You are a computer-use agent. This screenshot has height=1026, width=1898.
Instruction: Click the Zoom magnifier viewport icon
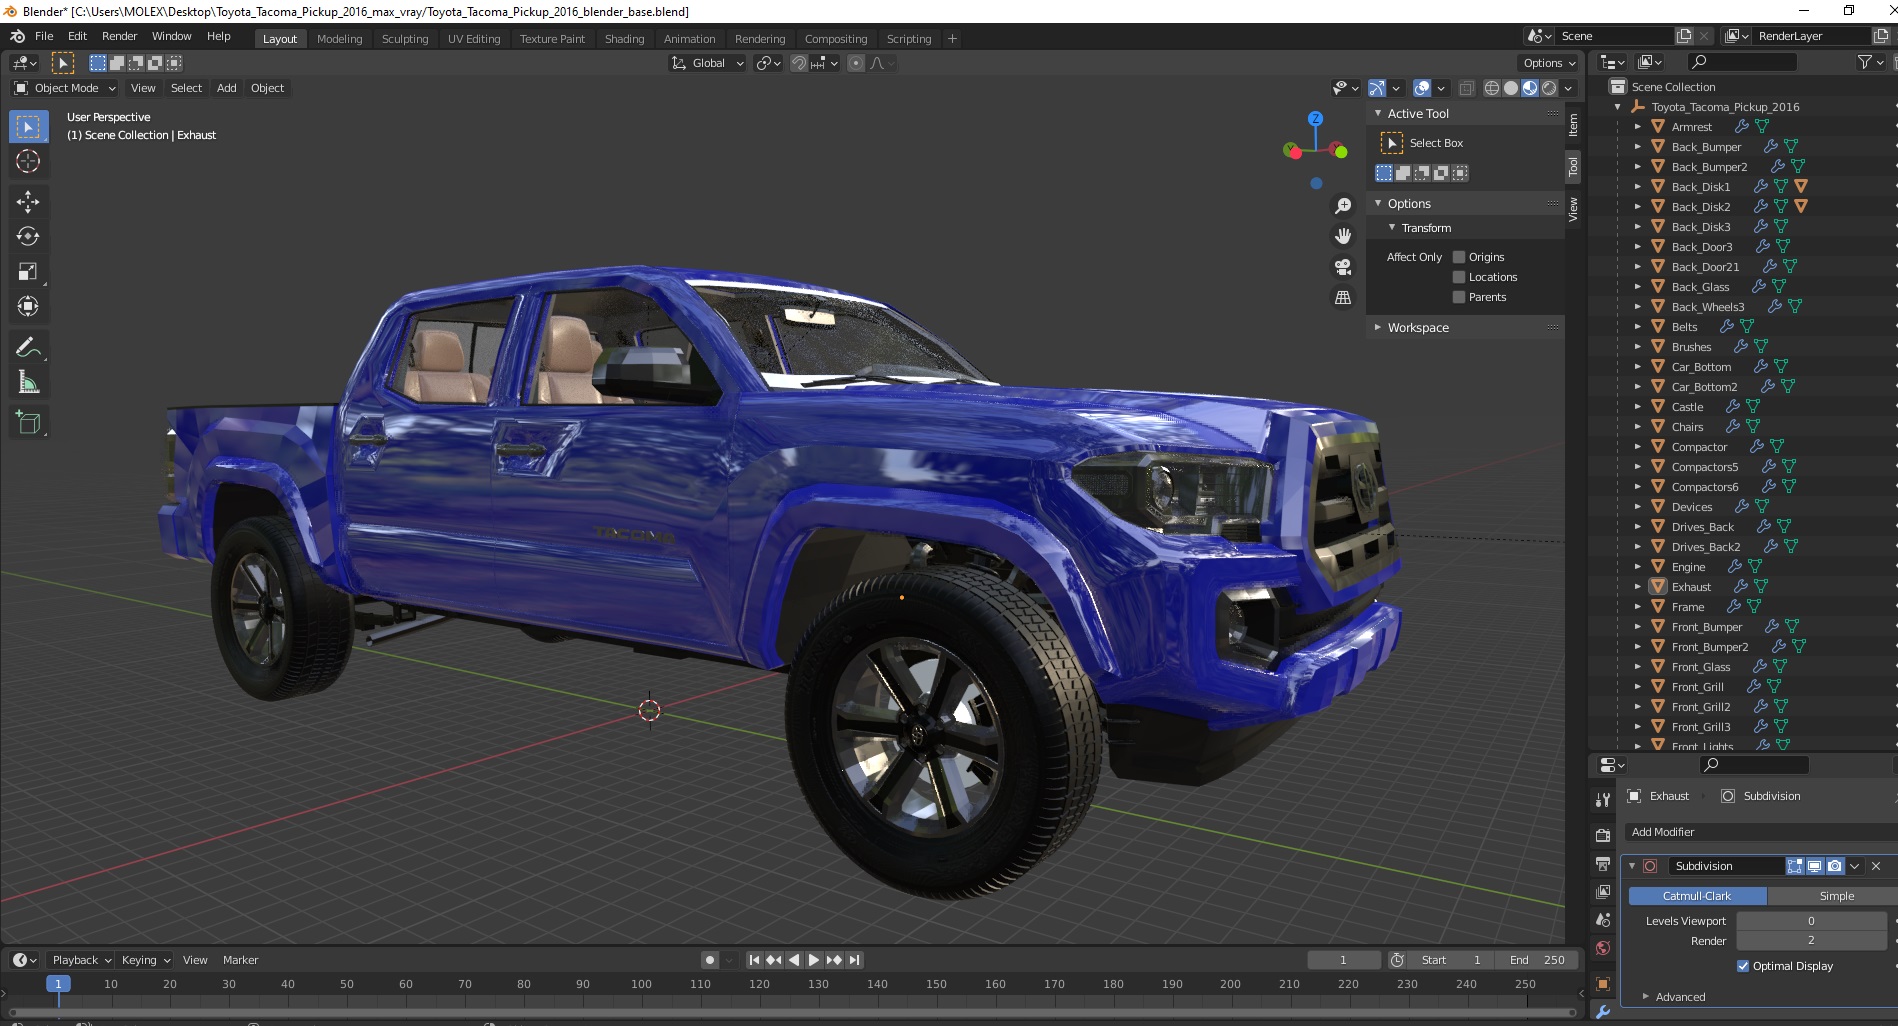point(1343,206)
